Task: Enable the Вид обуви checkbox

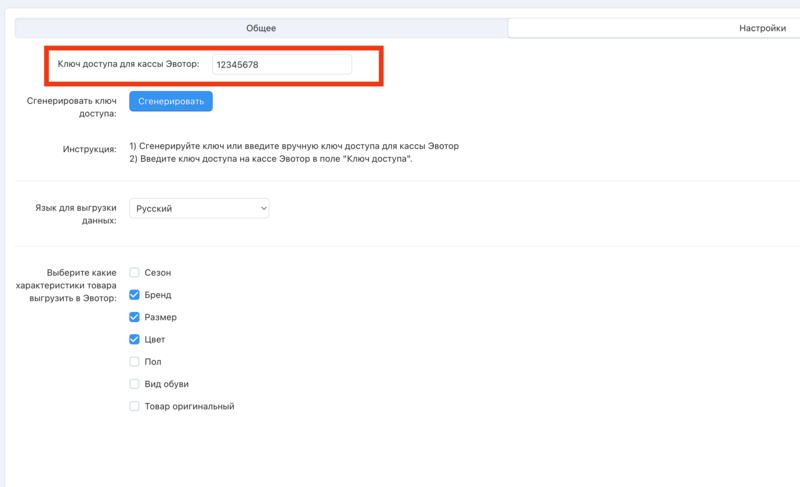Action: click(134, 384)
